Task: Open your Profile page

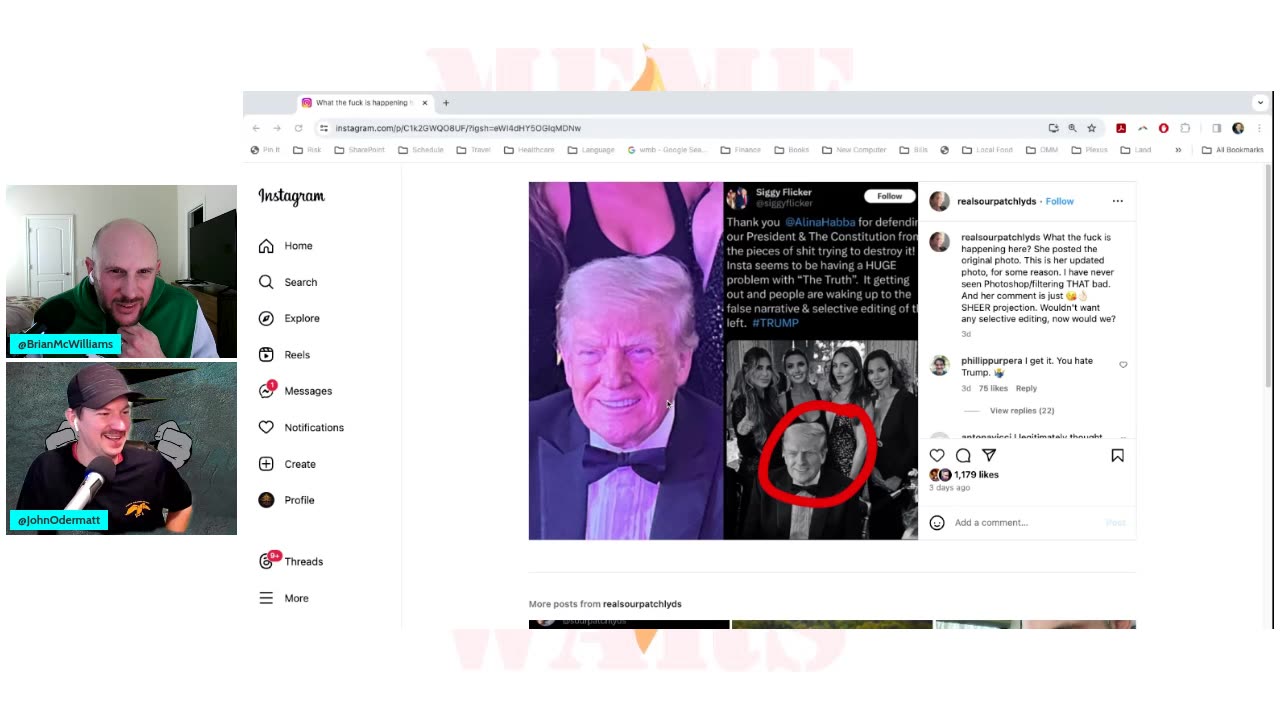Action: 286,500
